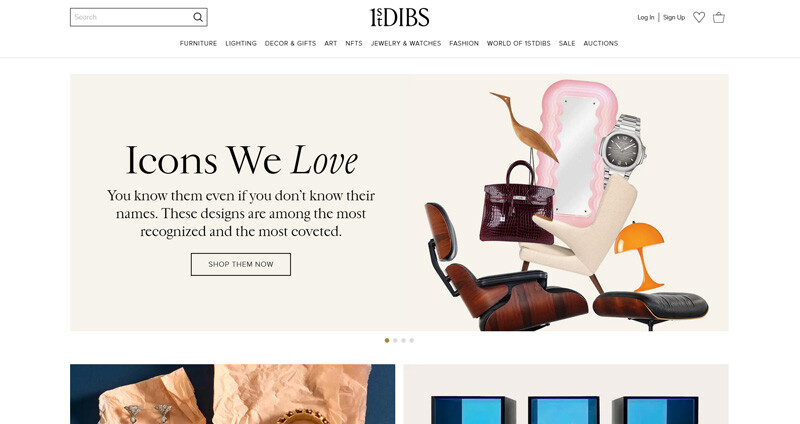This screenshot has width=800, height=424.
Task: Click the Sign Up link
Action: tap(674, 17)
